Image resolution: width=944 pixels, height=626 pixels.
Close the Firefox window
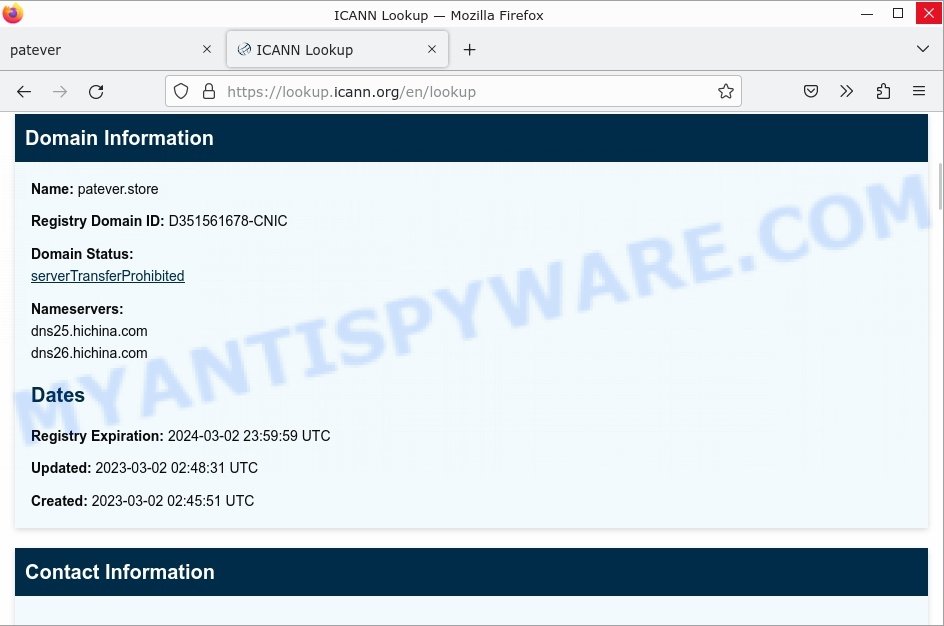929,13
